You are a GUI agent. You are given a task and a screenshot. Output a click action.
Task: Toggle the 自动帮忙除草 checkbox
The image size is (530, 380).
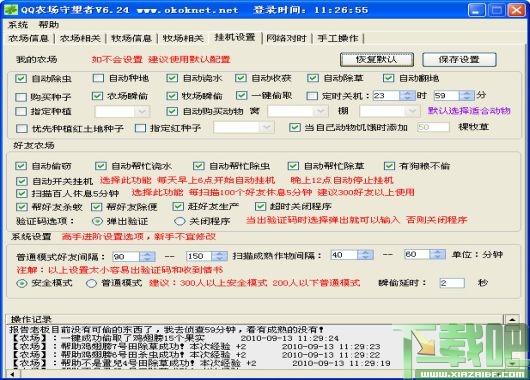[x=293, y=166]
